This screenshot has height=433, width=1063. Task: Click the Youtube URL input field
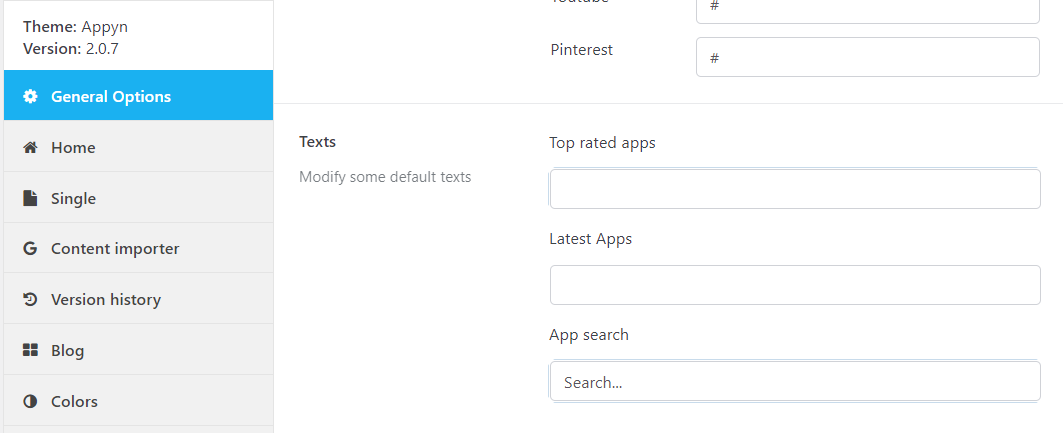pos(868,10)
